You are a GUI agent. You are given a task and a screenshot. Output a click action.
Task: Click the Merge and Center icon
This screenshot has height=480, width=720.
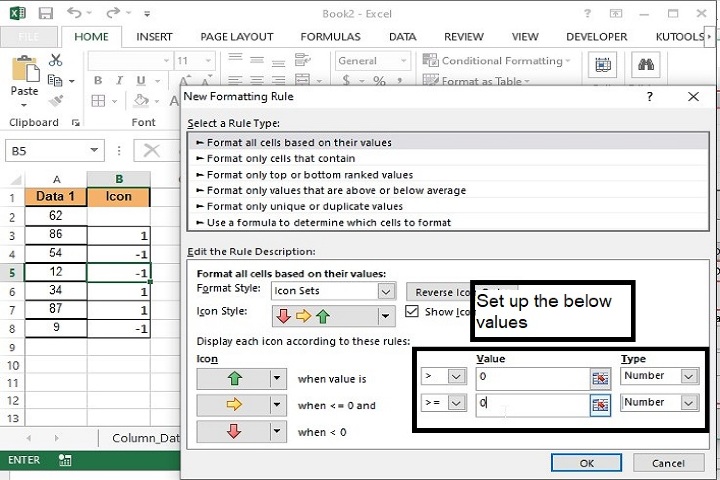(x=302, y=80)
